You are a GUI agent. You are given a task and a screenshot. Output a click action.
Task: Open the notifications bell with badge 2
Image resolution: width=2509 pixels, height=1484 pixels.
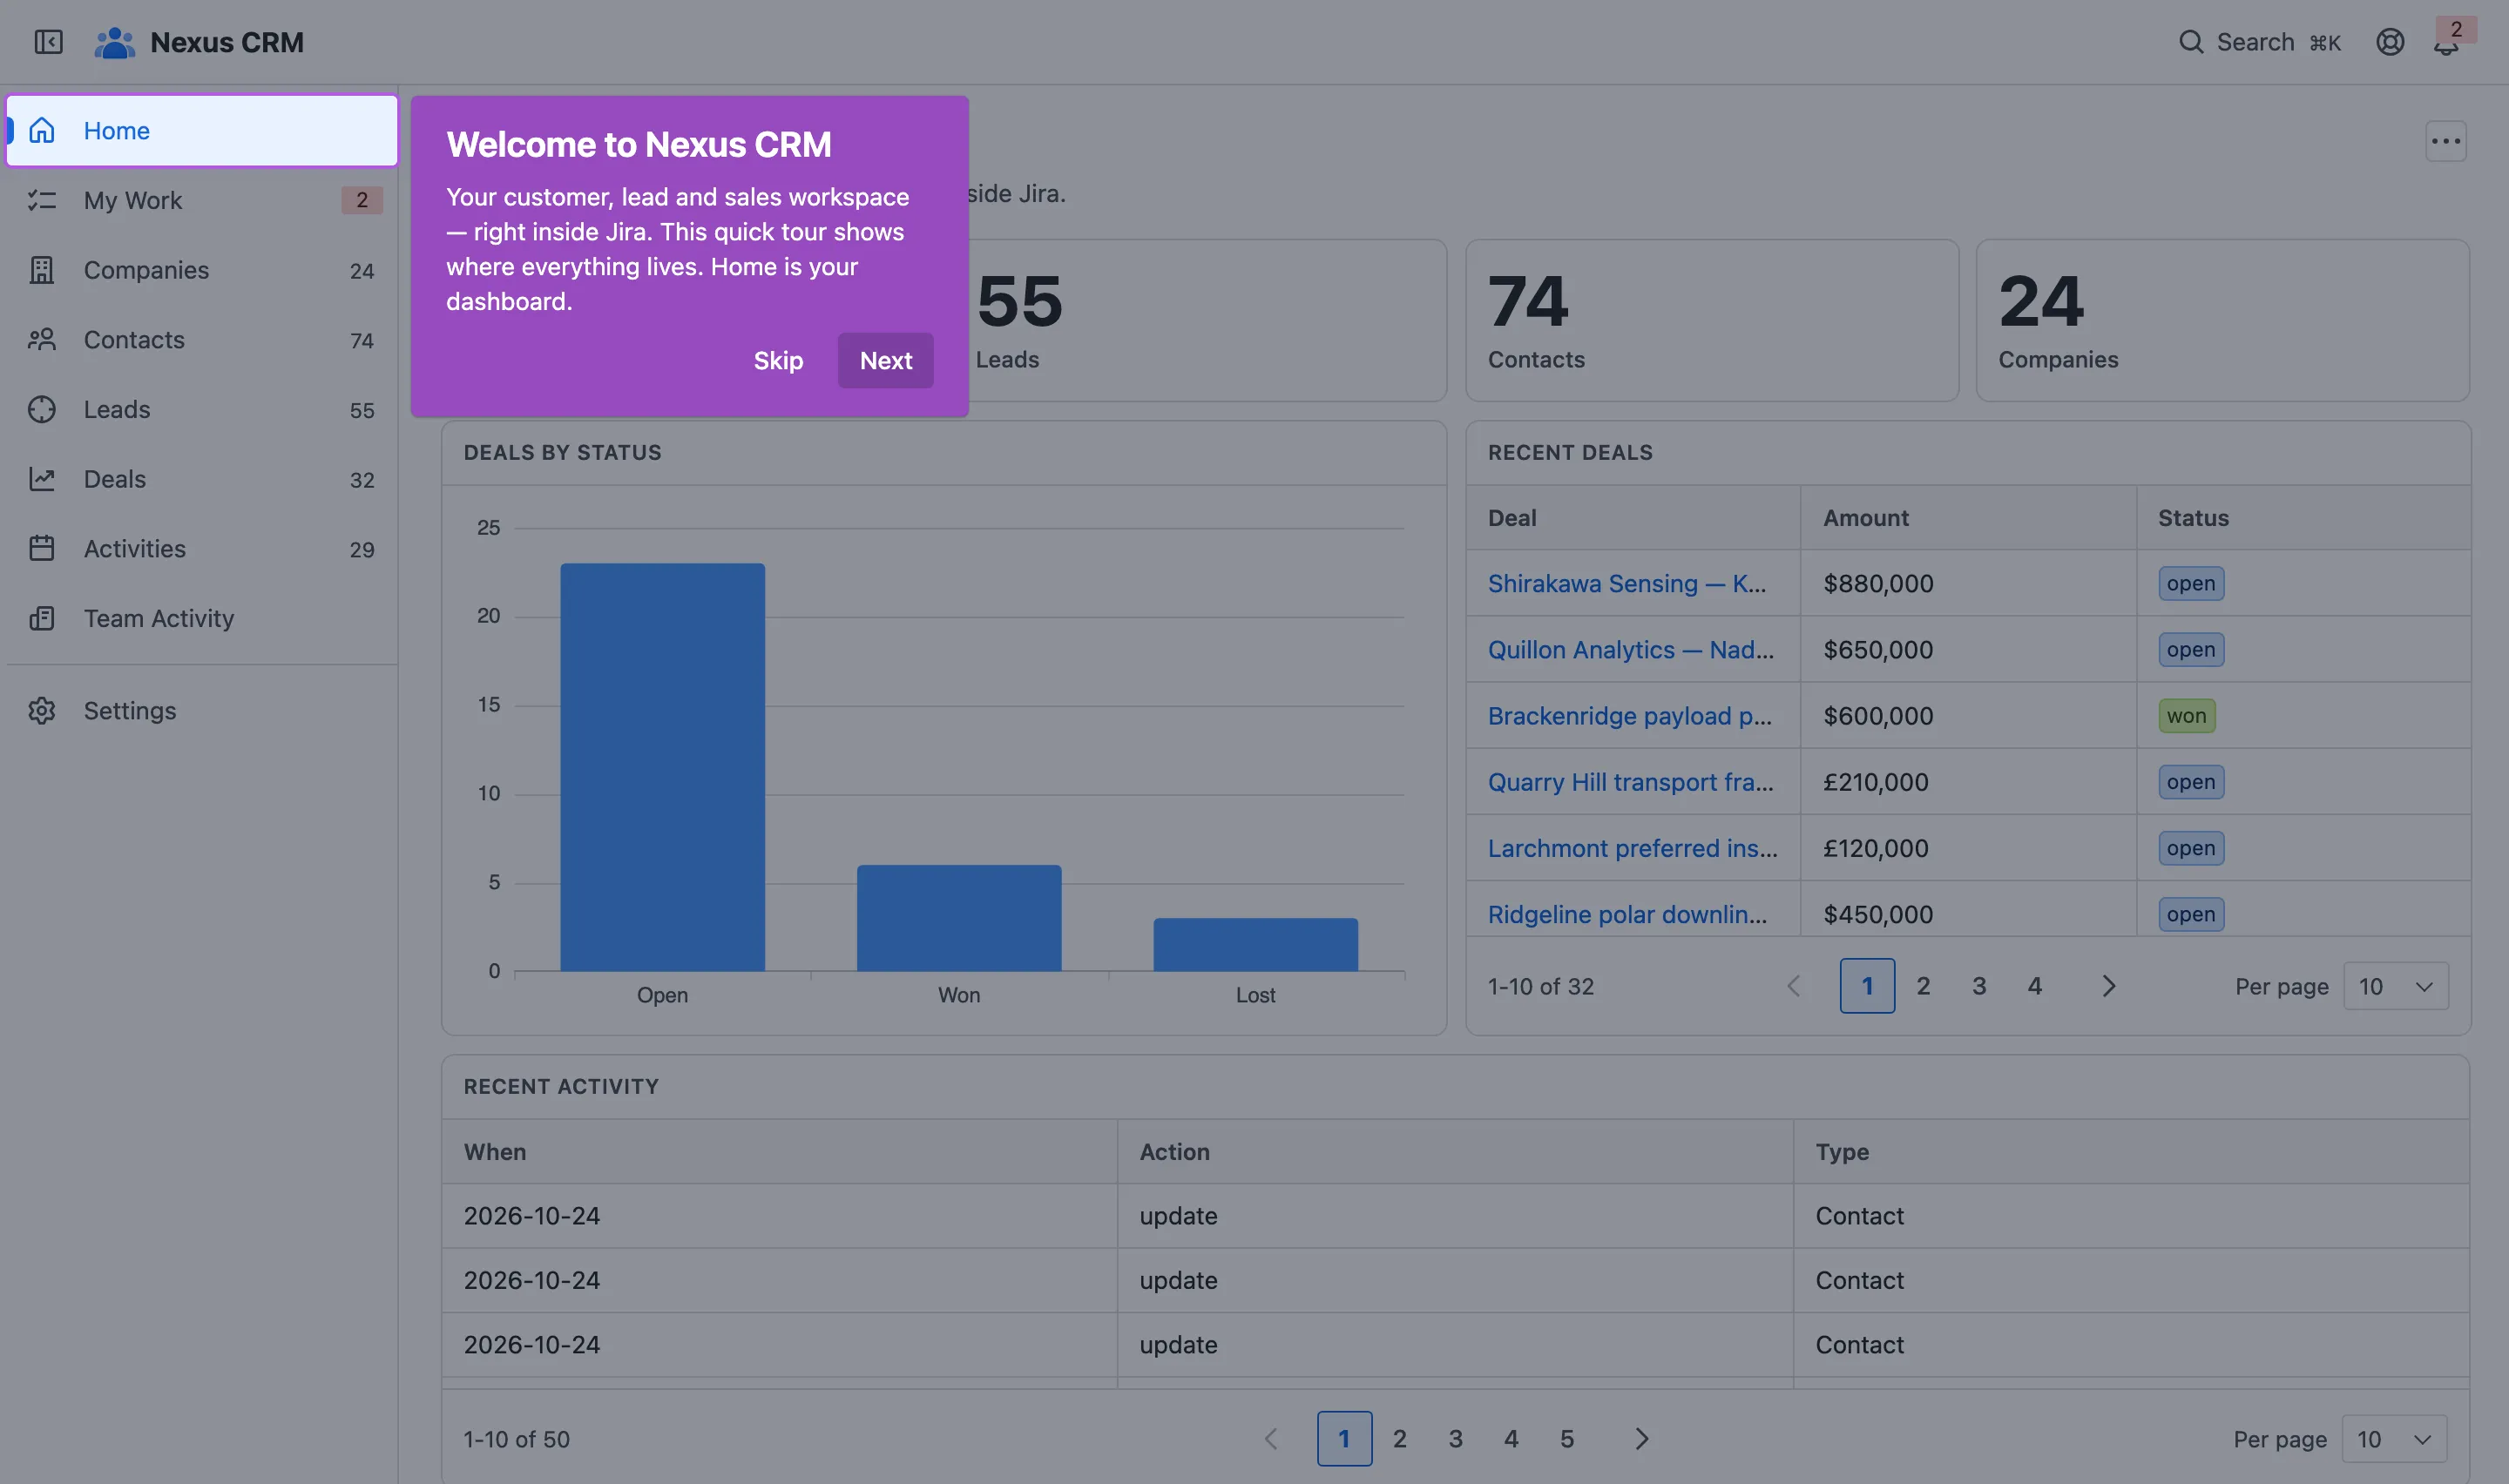click(x=2446, y=42)
